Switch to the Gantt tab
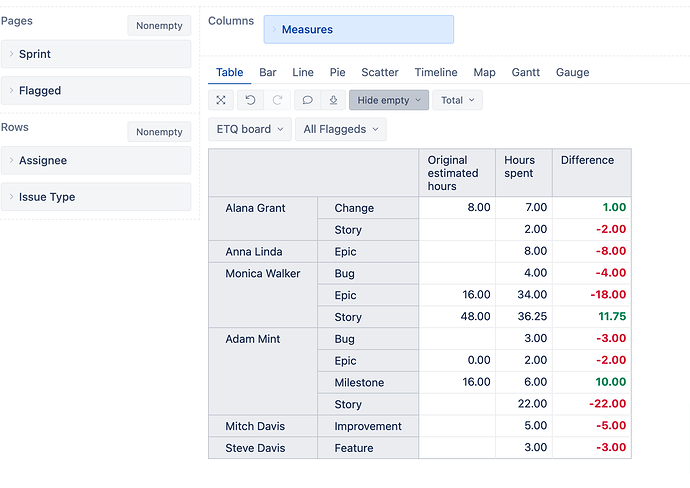 click(x=524, y=72)
